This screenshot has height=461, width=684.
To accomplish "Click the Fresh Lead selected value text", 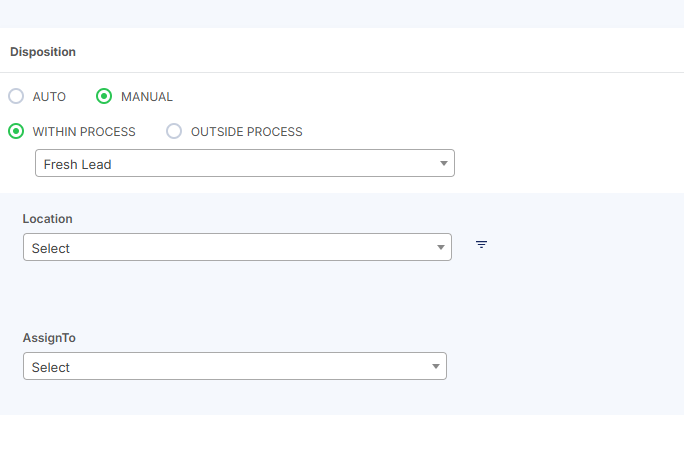I will click(x=78, y=164).
